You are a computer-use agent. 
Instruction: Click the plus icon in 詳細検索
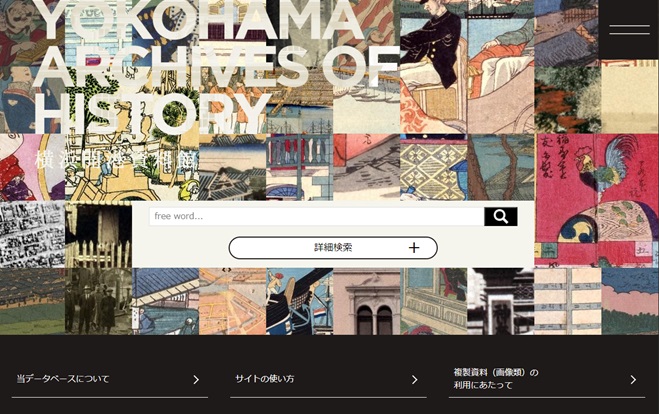[x=414, y=248]
